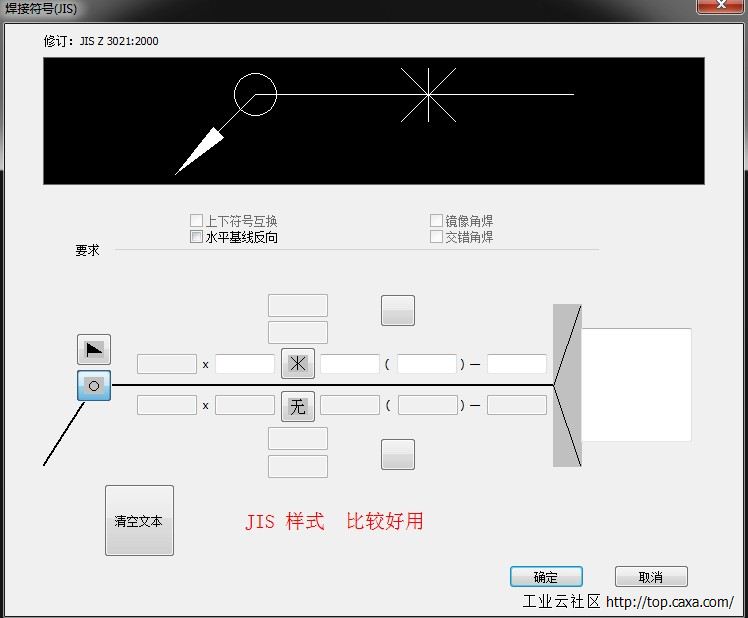Close the 焊接符号(JIS) dialog window
The image size is (748, 618).
click(721, 6)
